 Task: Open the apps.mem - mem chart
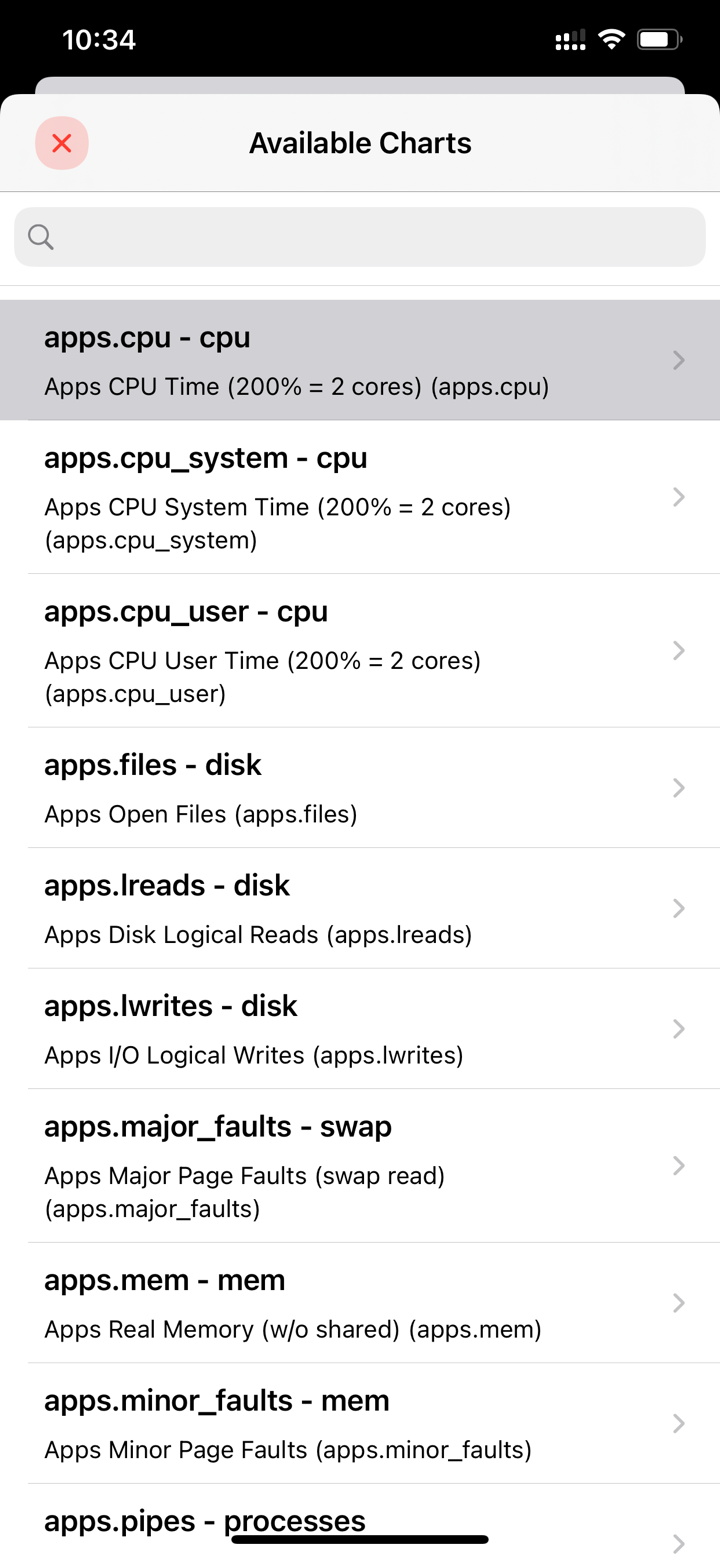tap(300, 1302)
